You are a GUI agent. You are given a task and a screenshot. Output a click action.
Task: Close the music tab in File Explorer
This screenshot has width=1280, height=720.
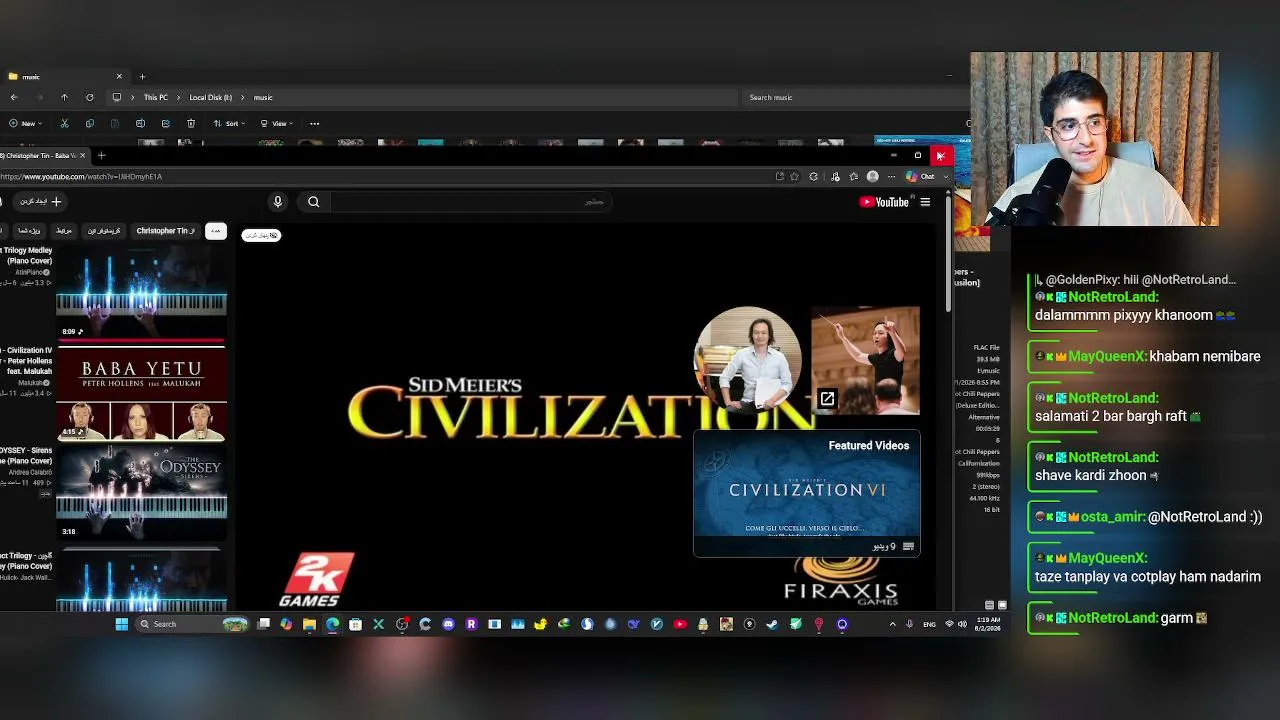(119, 77)
